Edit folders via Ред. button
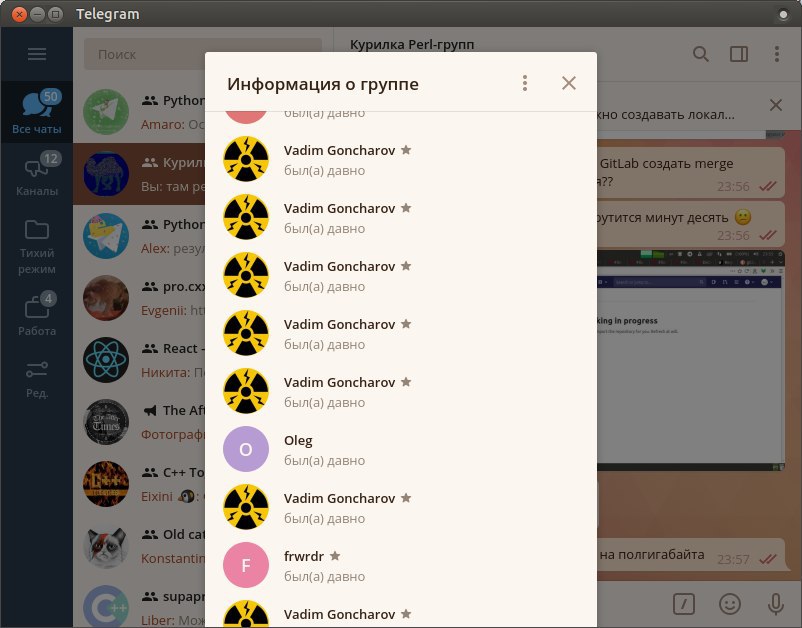The height and width of the screenshot is (628, 802). [37, 379]
